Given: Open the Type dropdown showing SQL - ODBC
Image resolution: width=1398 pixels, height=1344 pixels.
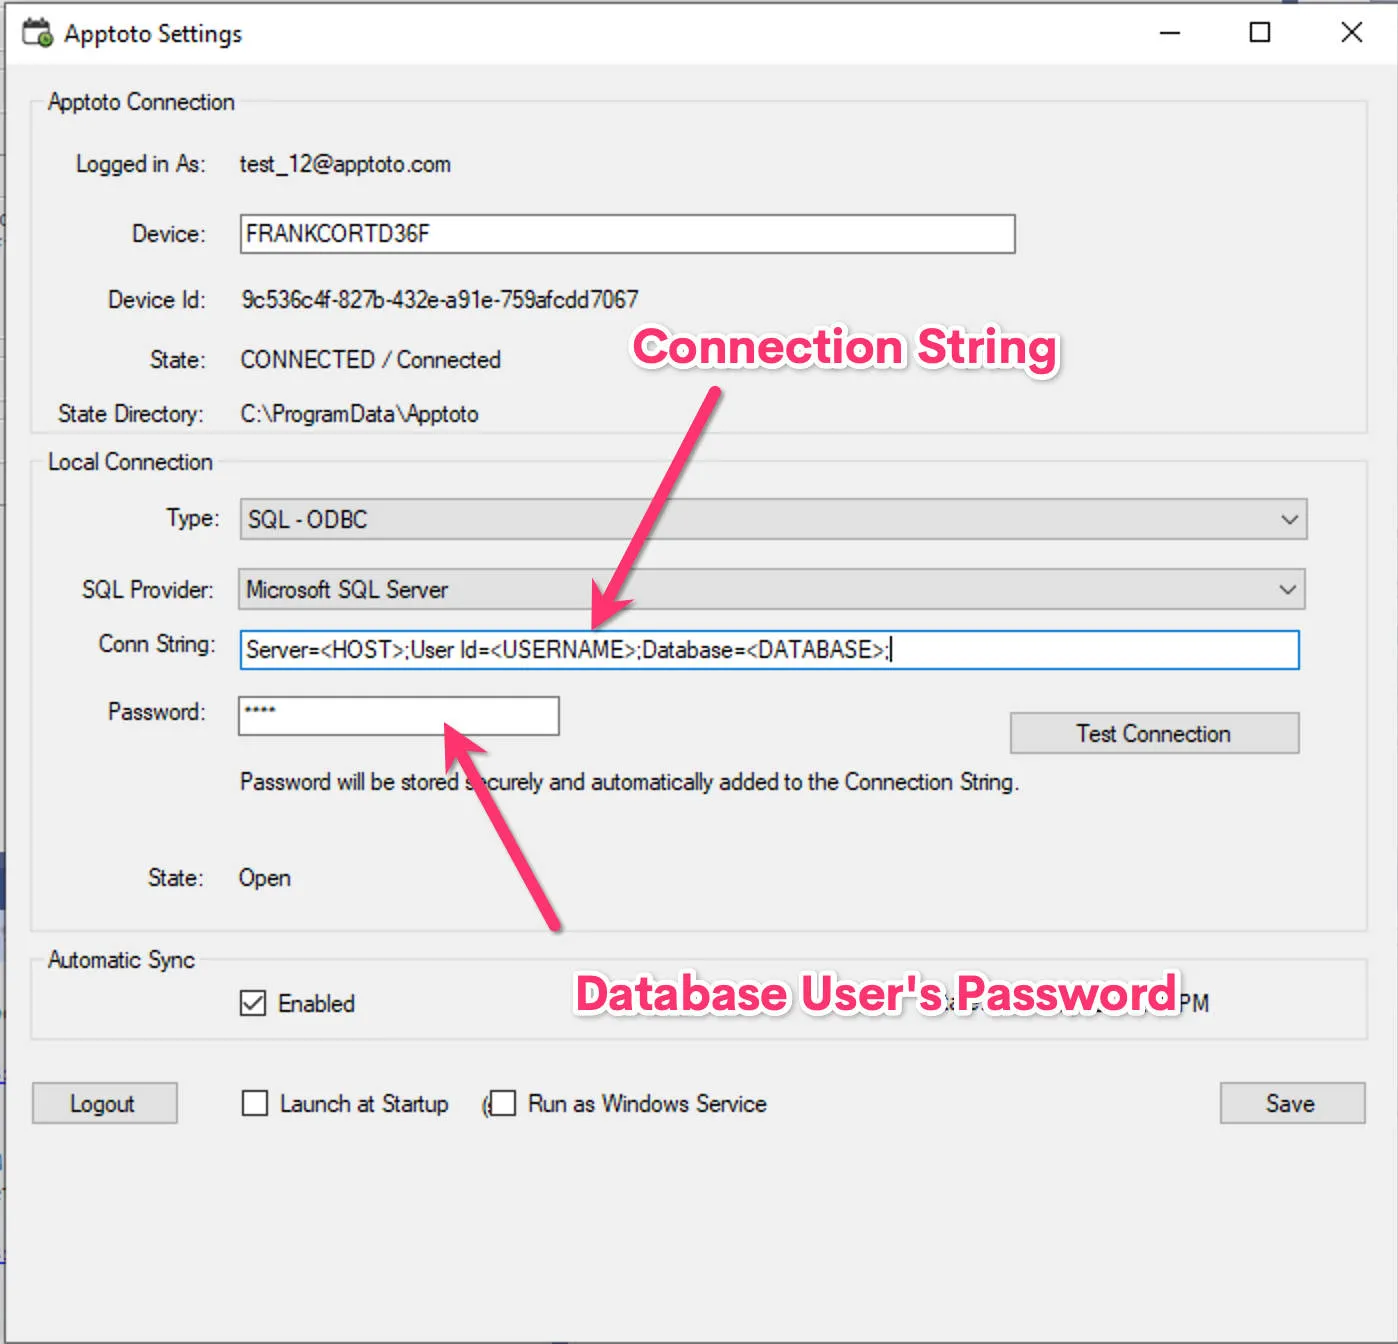Looking at the screenshot, I should [x=773, y=519].
